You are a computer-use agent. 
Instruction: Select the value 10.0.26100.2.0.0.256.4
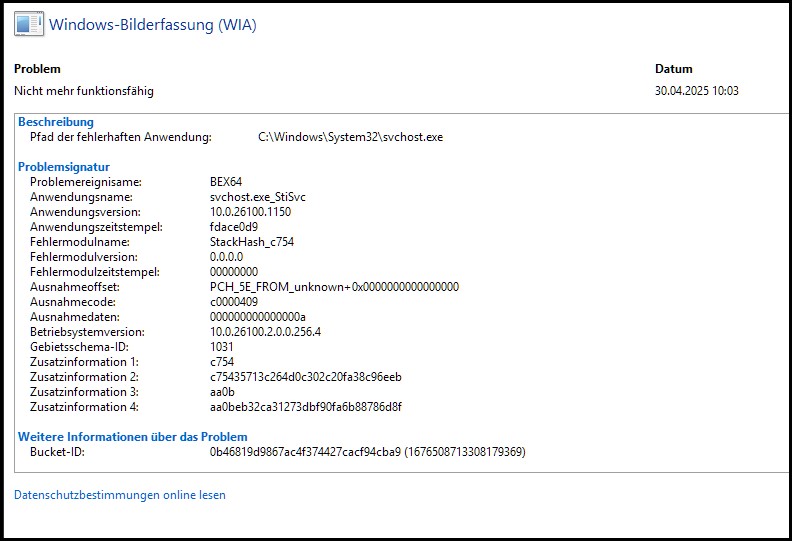click(265, 332)
